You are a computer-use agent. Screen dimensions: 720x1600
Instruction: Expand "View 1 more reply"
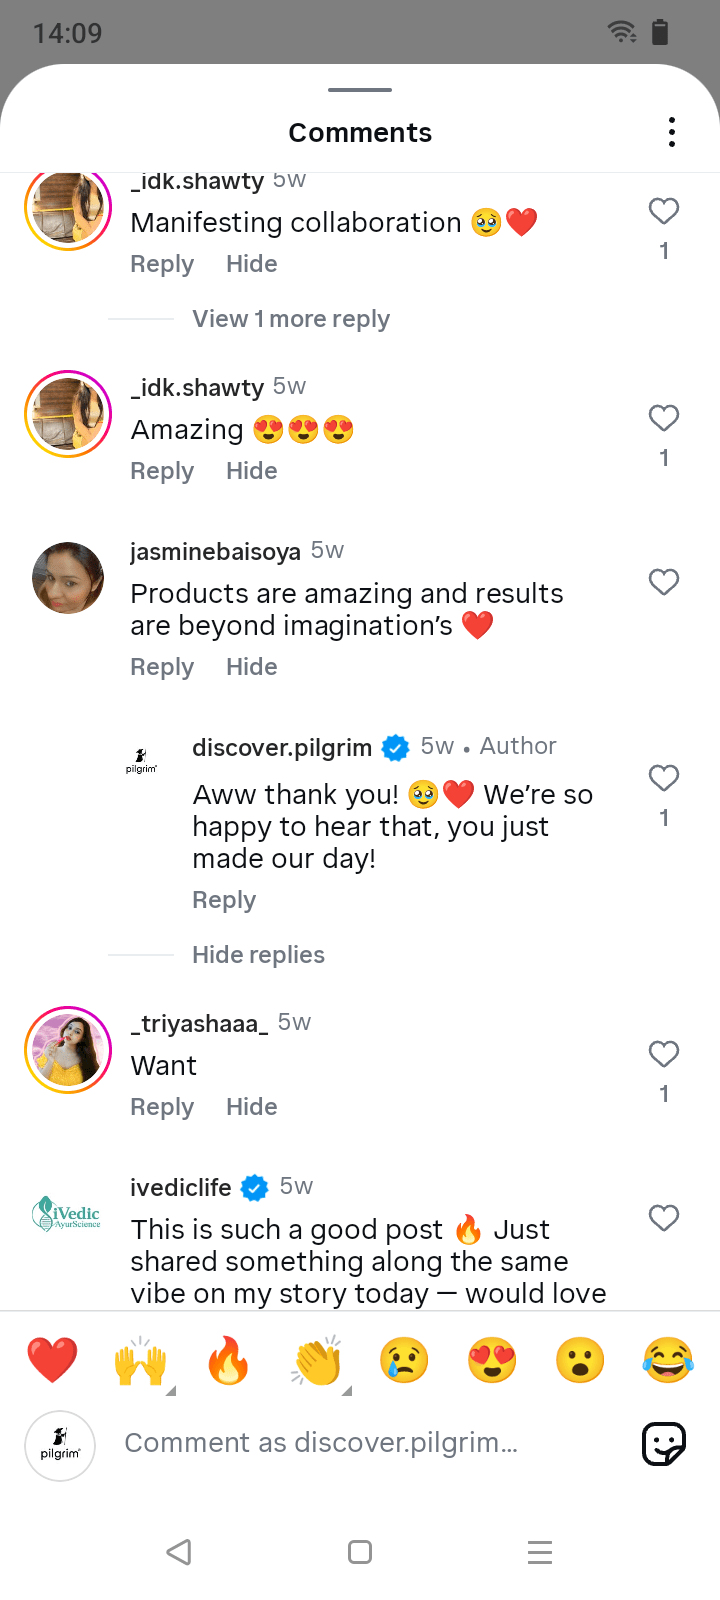(291, 319)
